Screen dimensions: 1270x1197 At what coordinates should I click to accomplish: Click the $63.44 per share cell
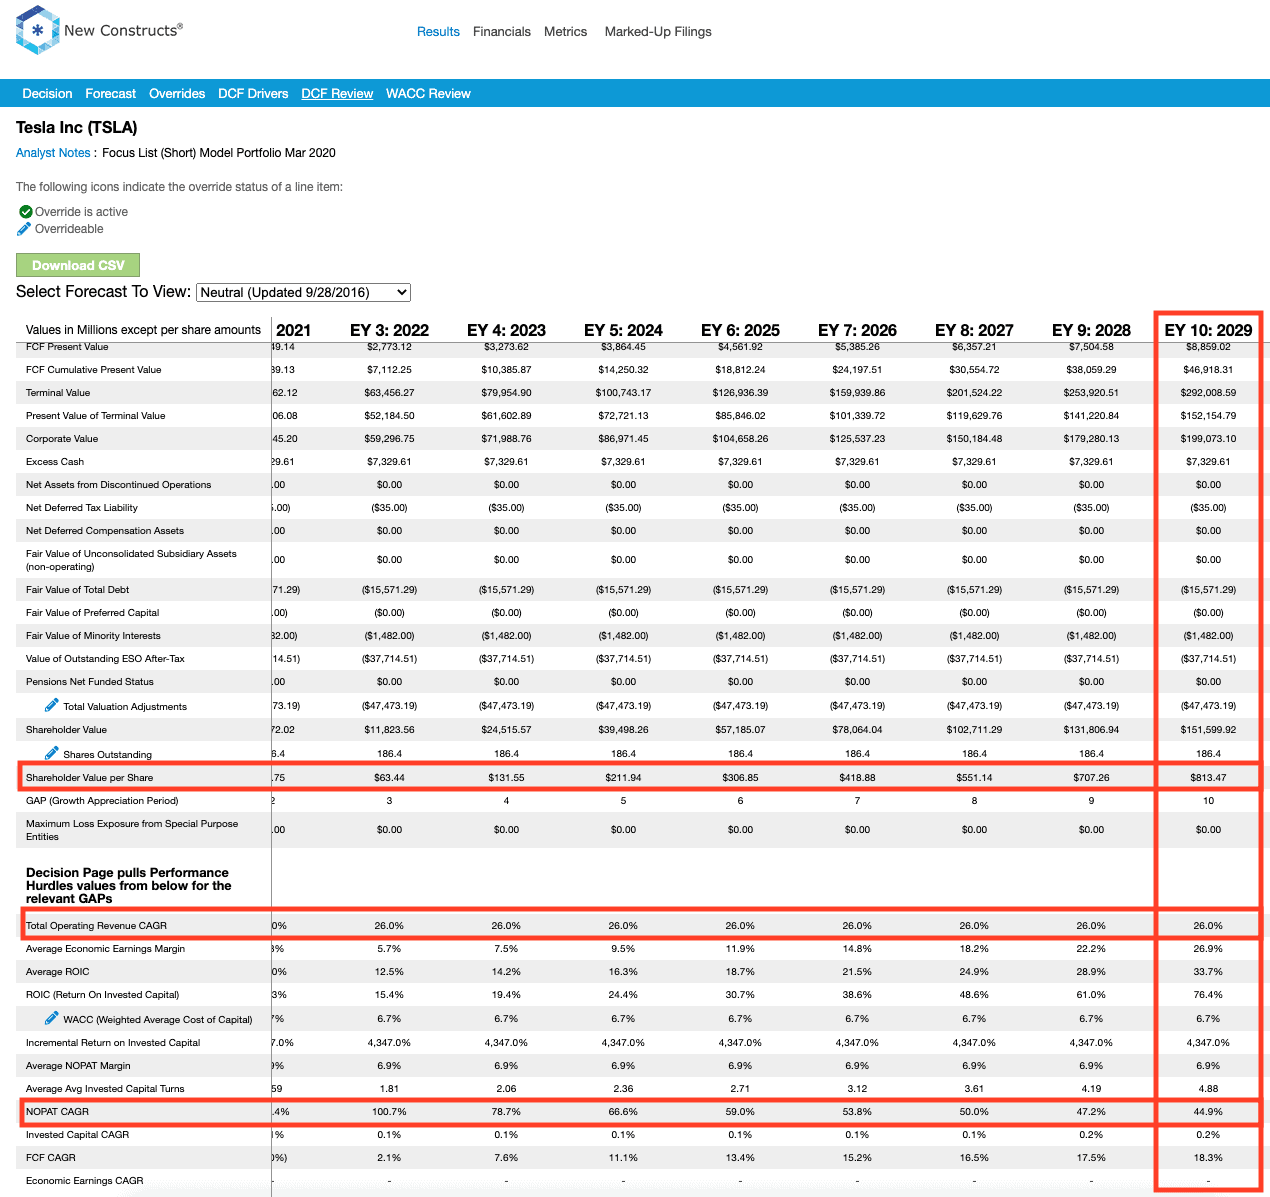(x=389, y=778)
